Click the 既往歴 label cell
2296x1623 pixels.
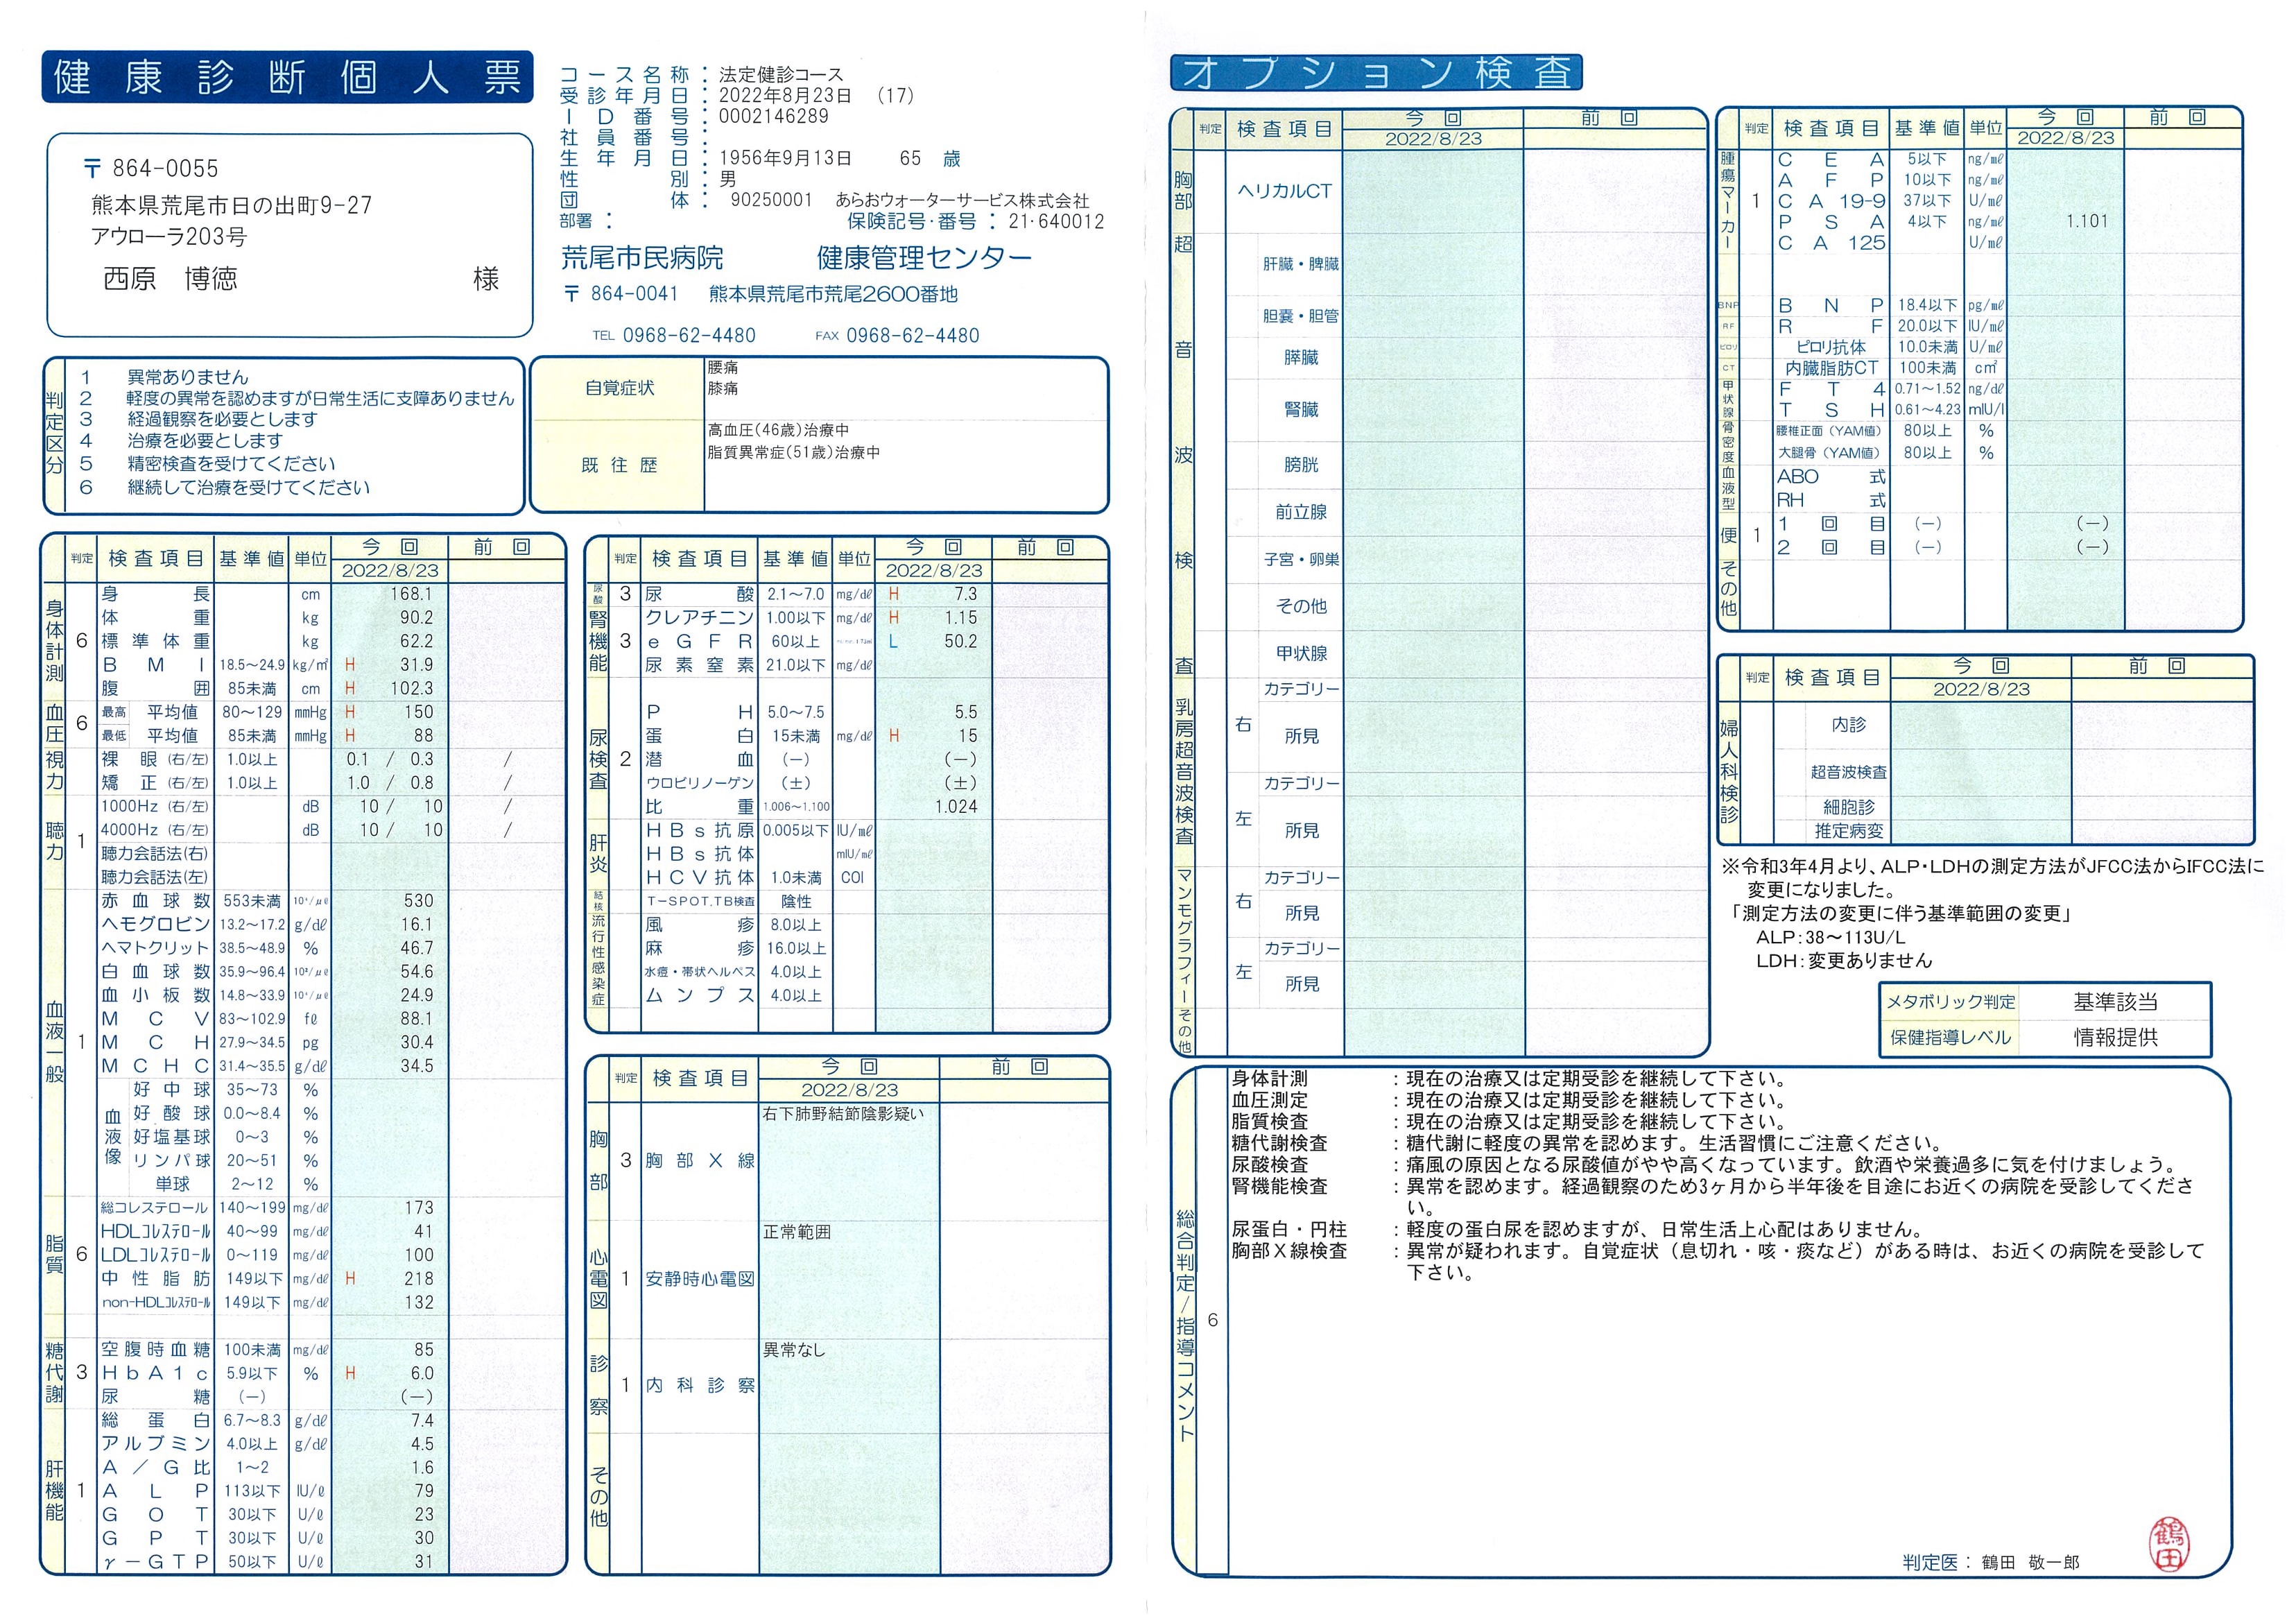(619, 465)
